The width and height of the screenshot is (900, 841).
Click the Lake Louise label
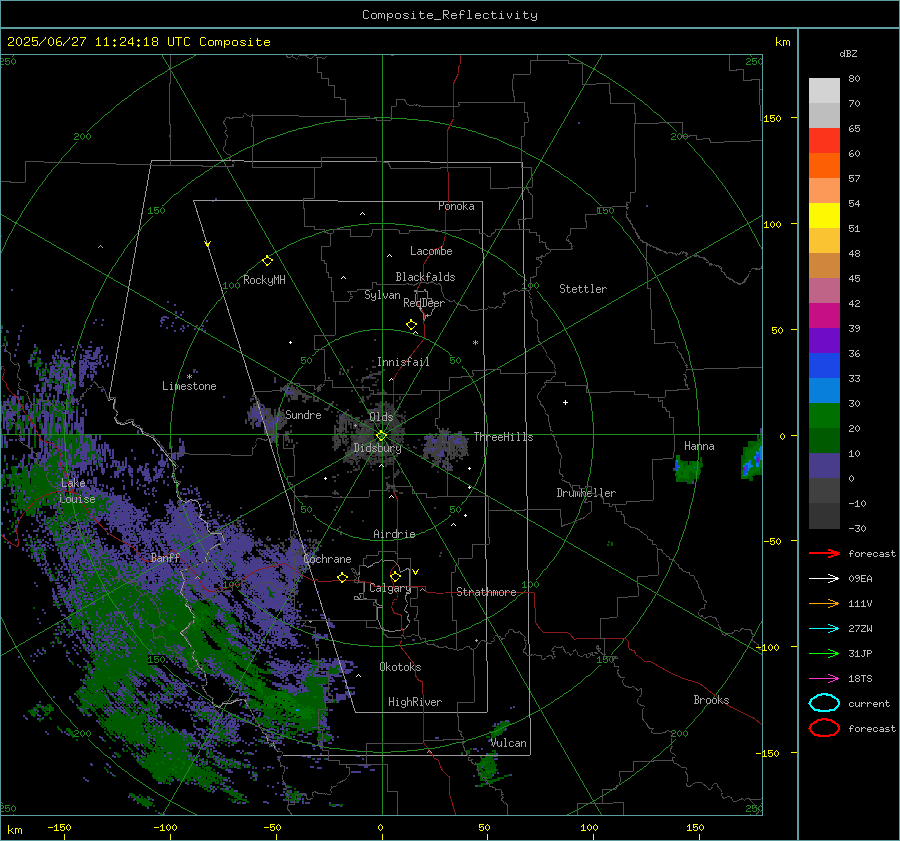77,491
